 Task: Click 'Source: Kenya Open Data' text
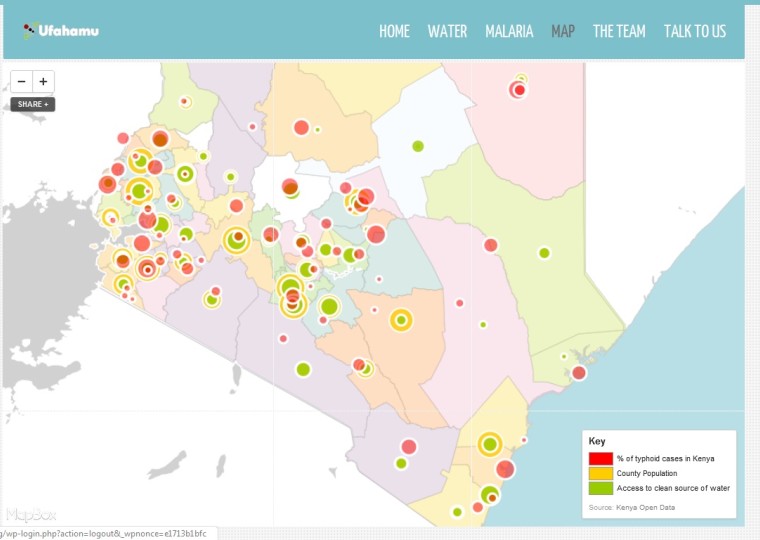[632, 508]
